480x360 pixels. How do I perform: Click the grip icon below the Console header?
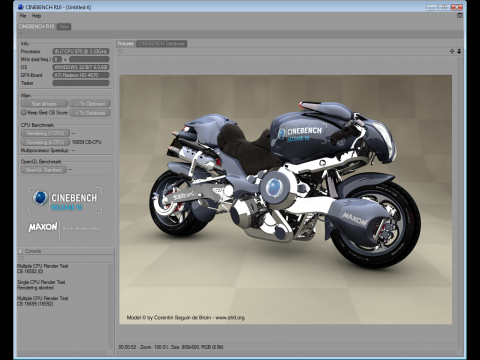pyautogui.click(x=21, y=258)
